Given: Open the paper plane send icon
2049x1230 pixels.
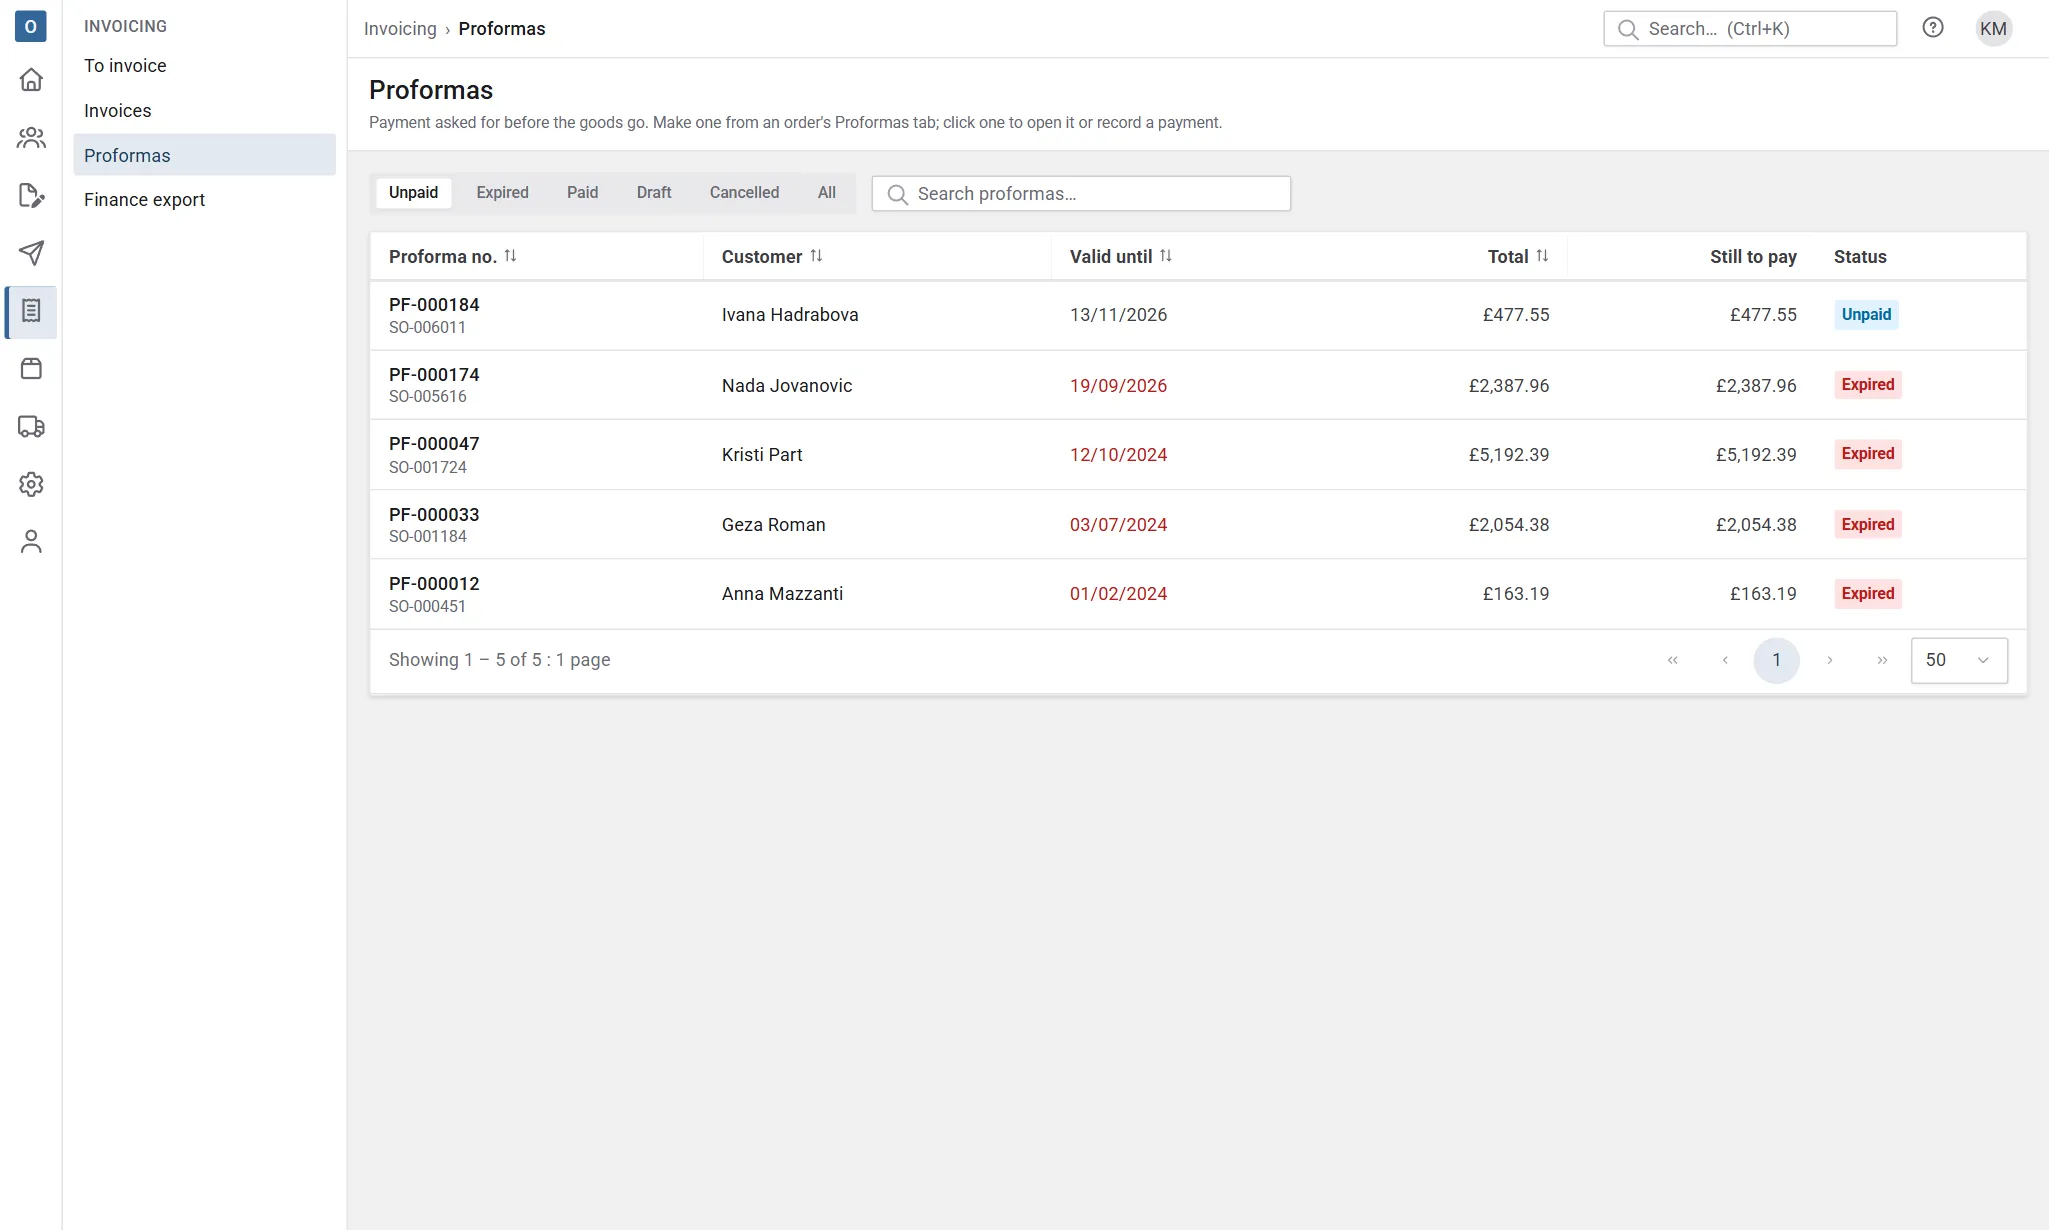Looking at the screenshot, I should (31, 253).
